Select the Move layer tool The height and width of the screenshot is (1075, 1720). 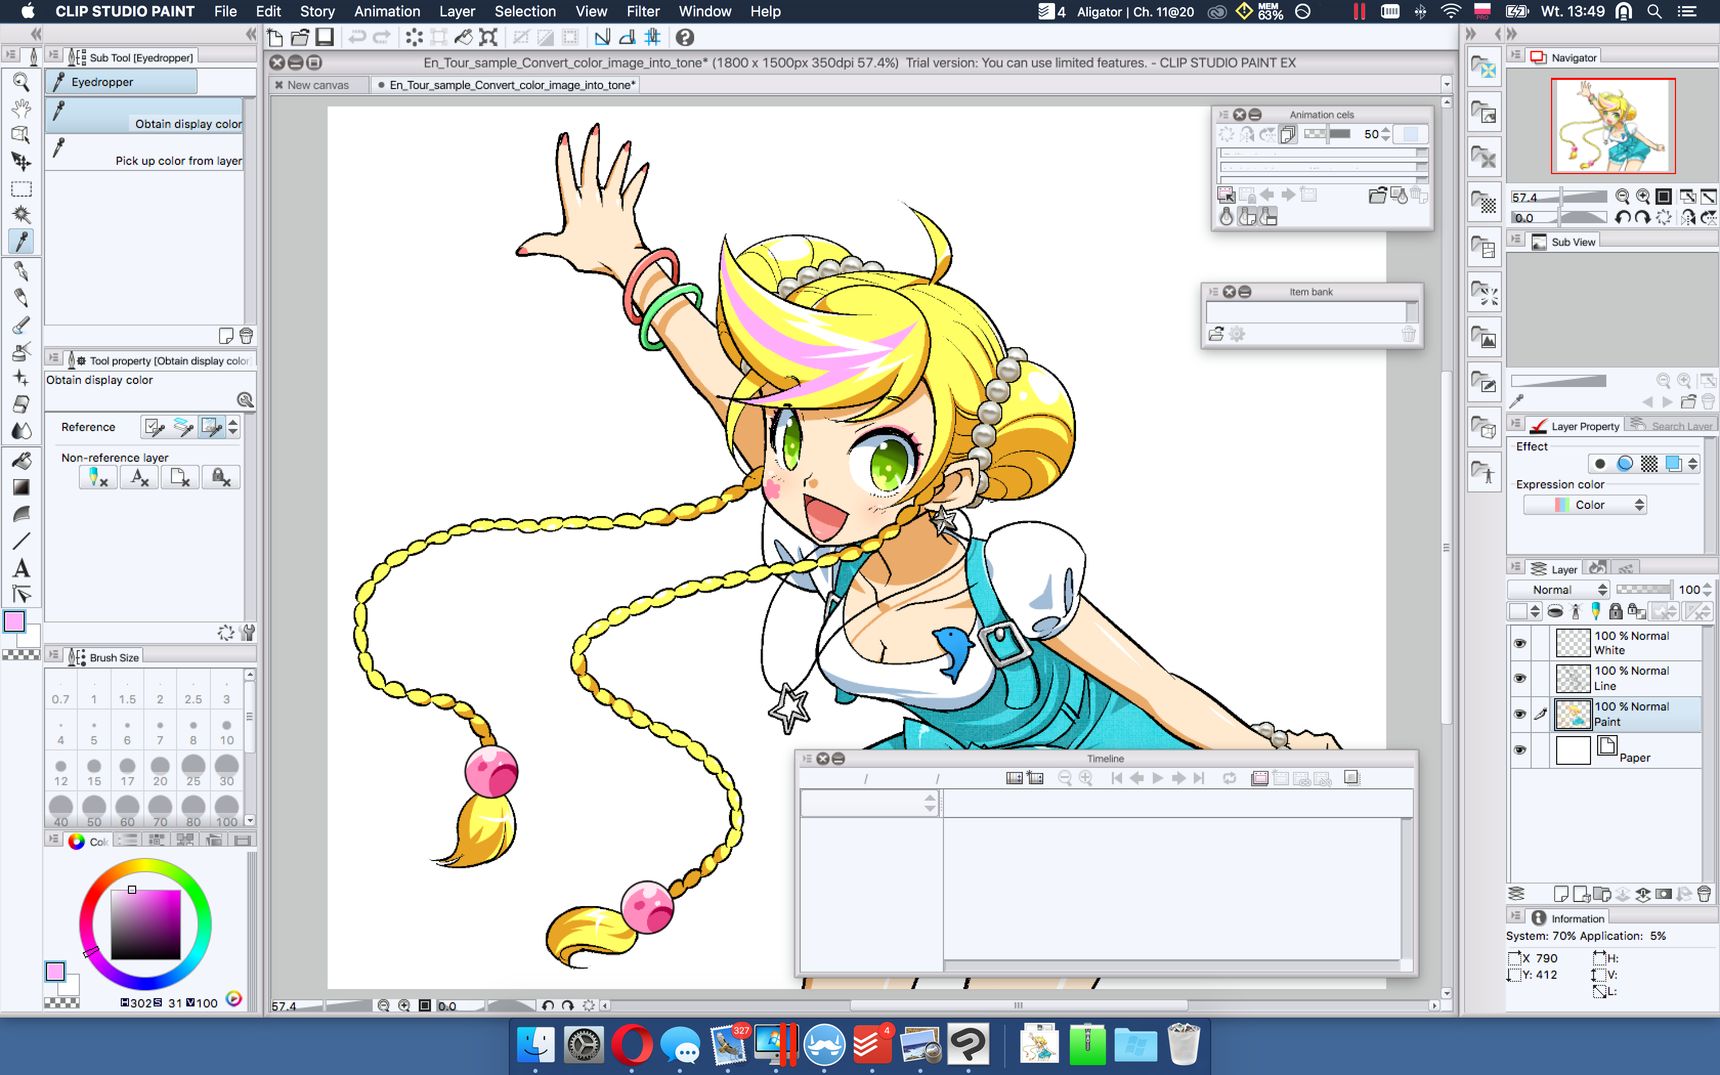[21, 160]
